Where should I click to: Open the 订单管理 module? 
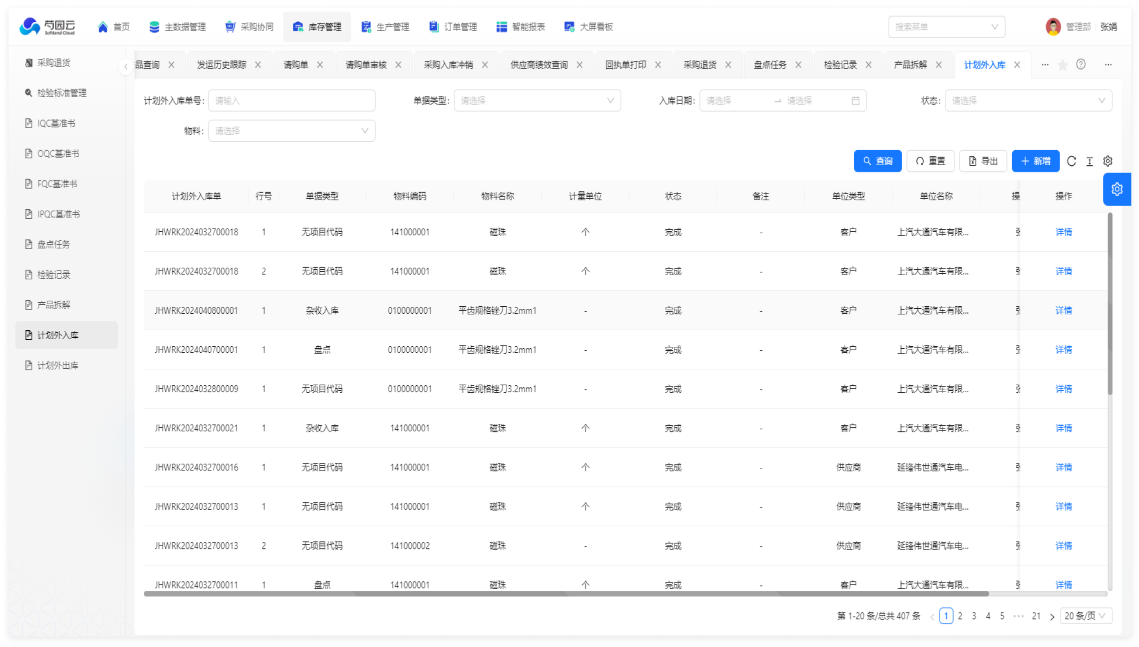click(453, 27)
